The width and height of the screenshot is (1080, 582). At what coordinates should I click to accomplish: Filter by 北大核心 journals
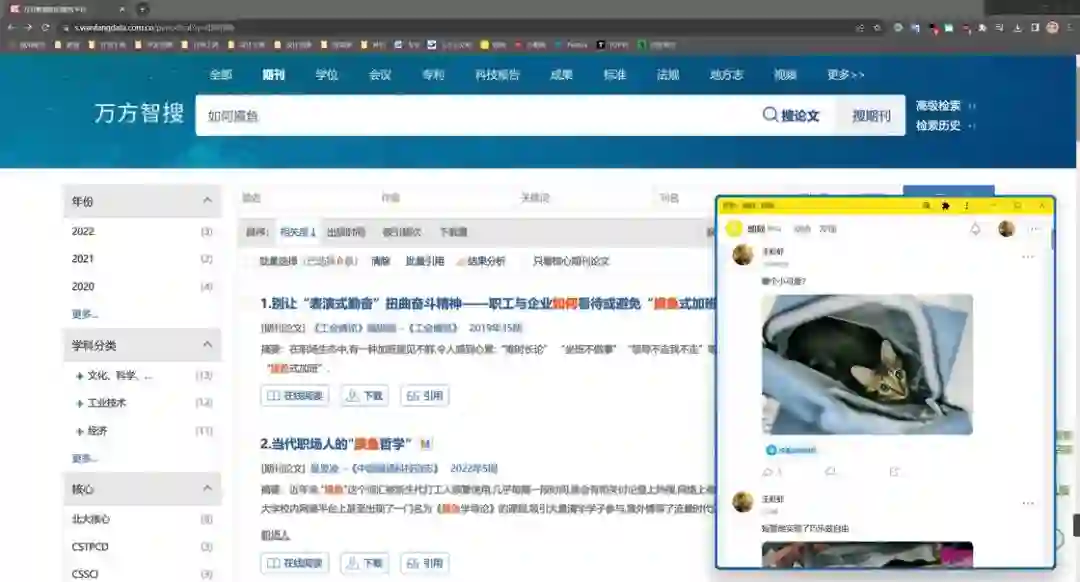[x=91, y=519]
